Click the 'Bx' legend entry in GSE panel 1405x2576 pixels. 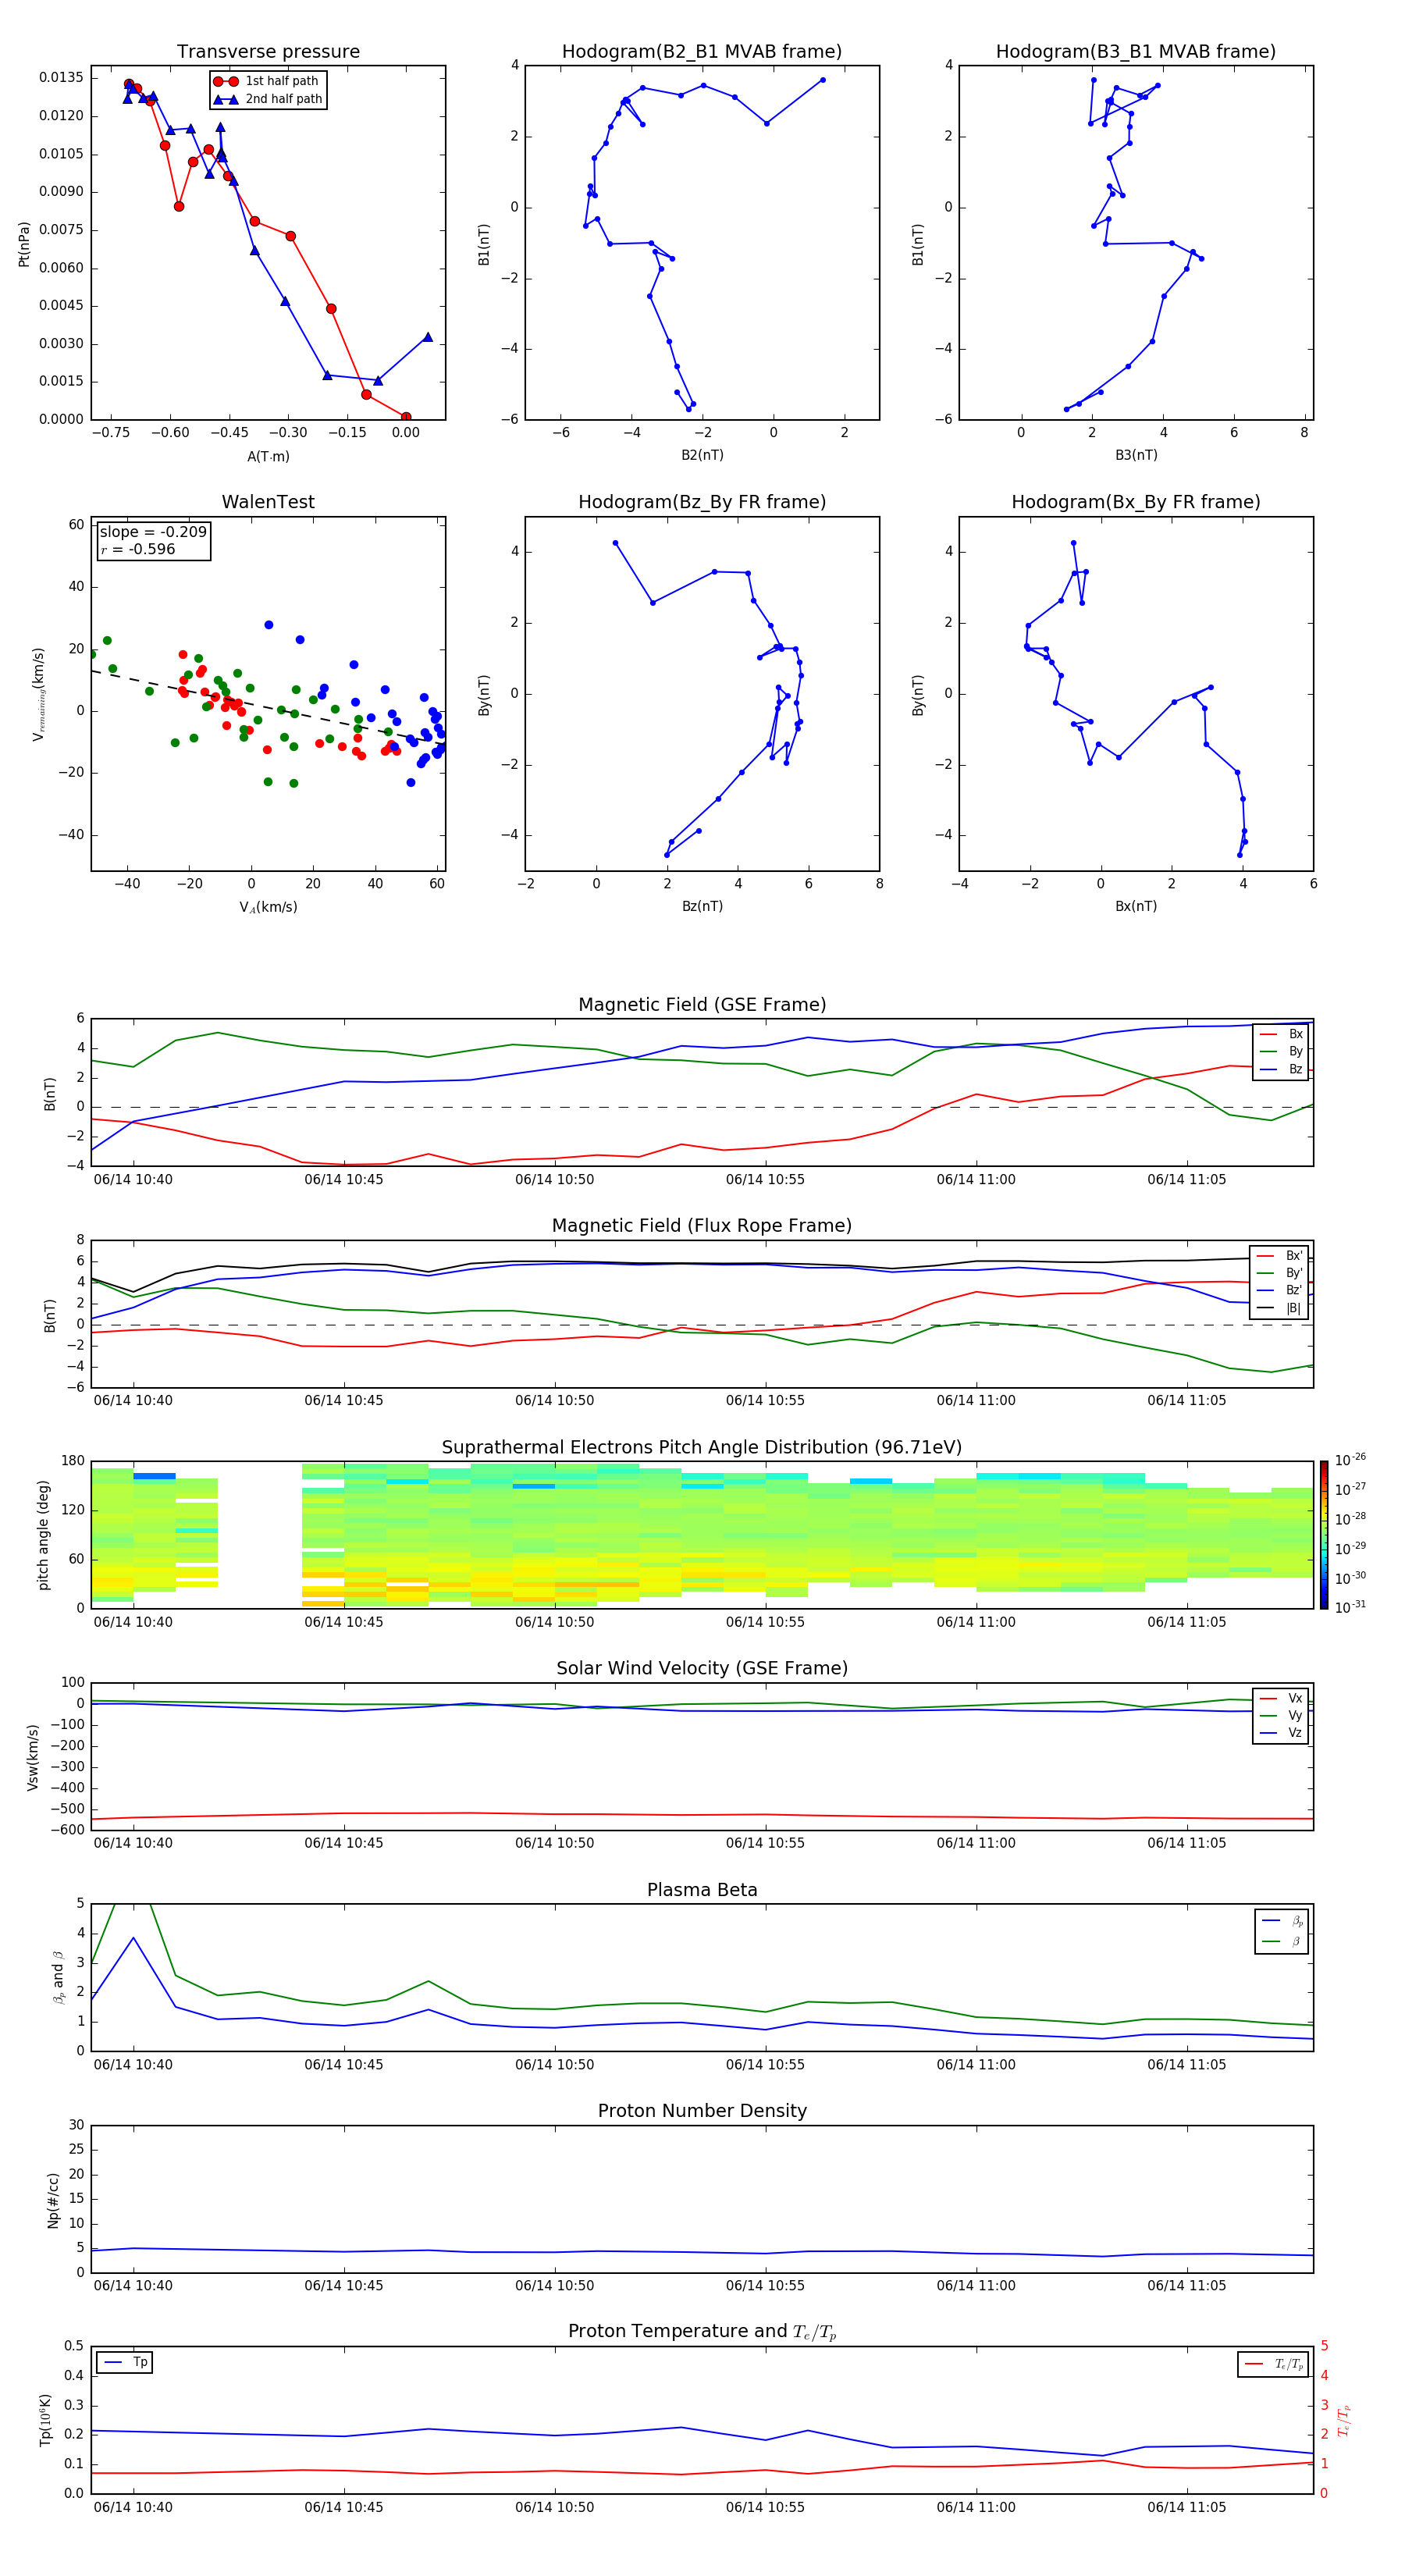coord(1281,1034)
